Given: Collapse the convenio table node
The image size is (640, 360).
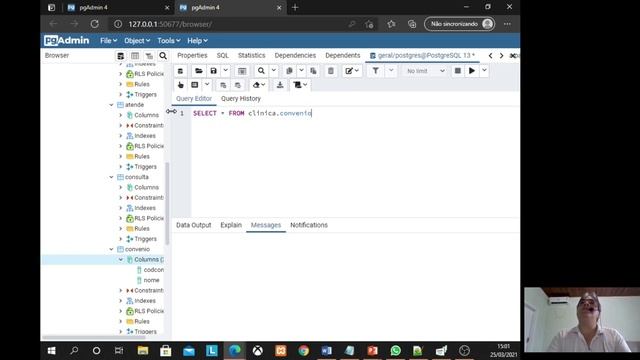Looking at the screenshot, I should (111, 249).
